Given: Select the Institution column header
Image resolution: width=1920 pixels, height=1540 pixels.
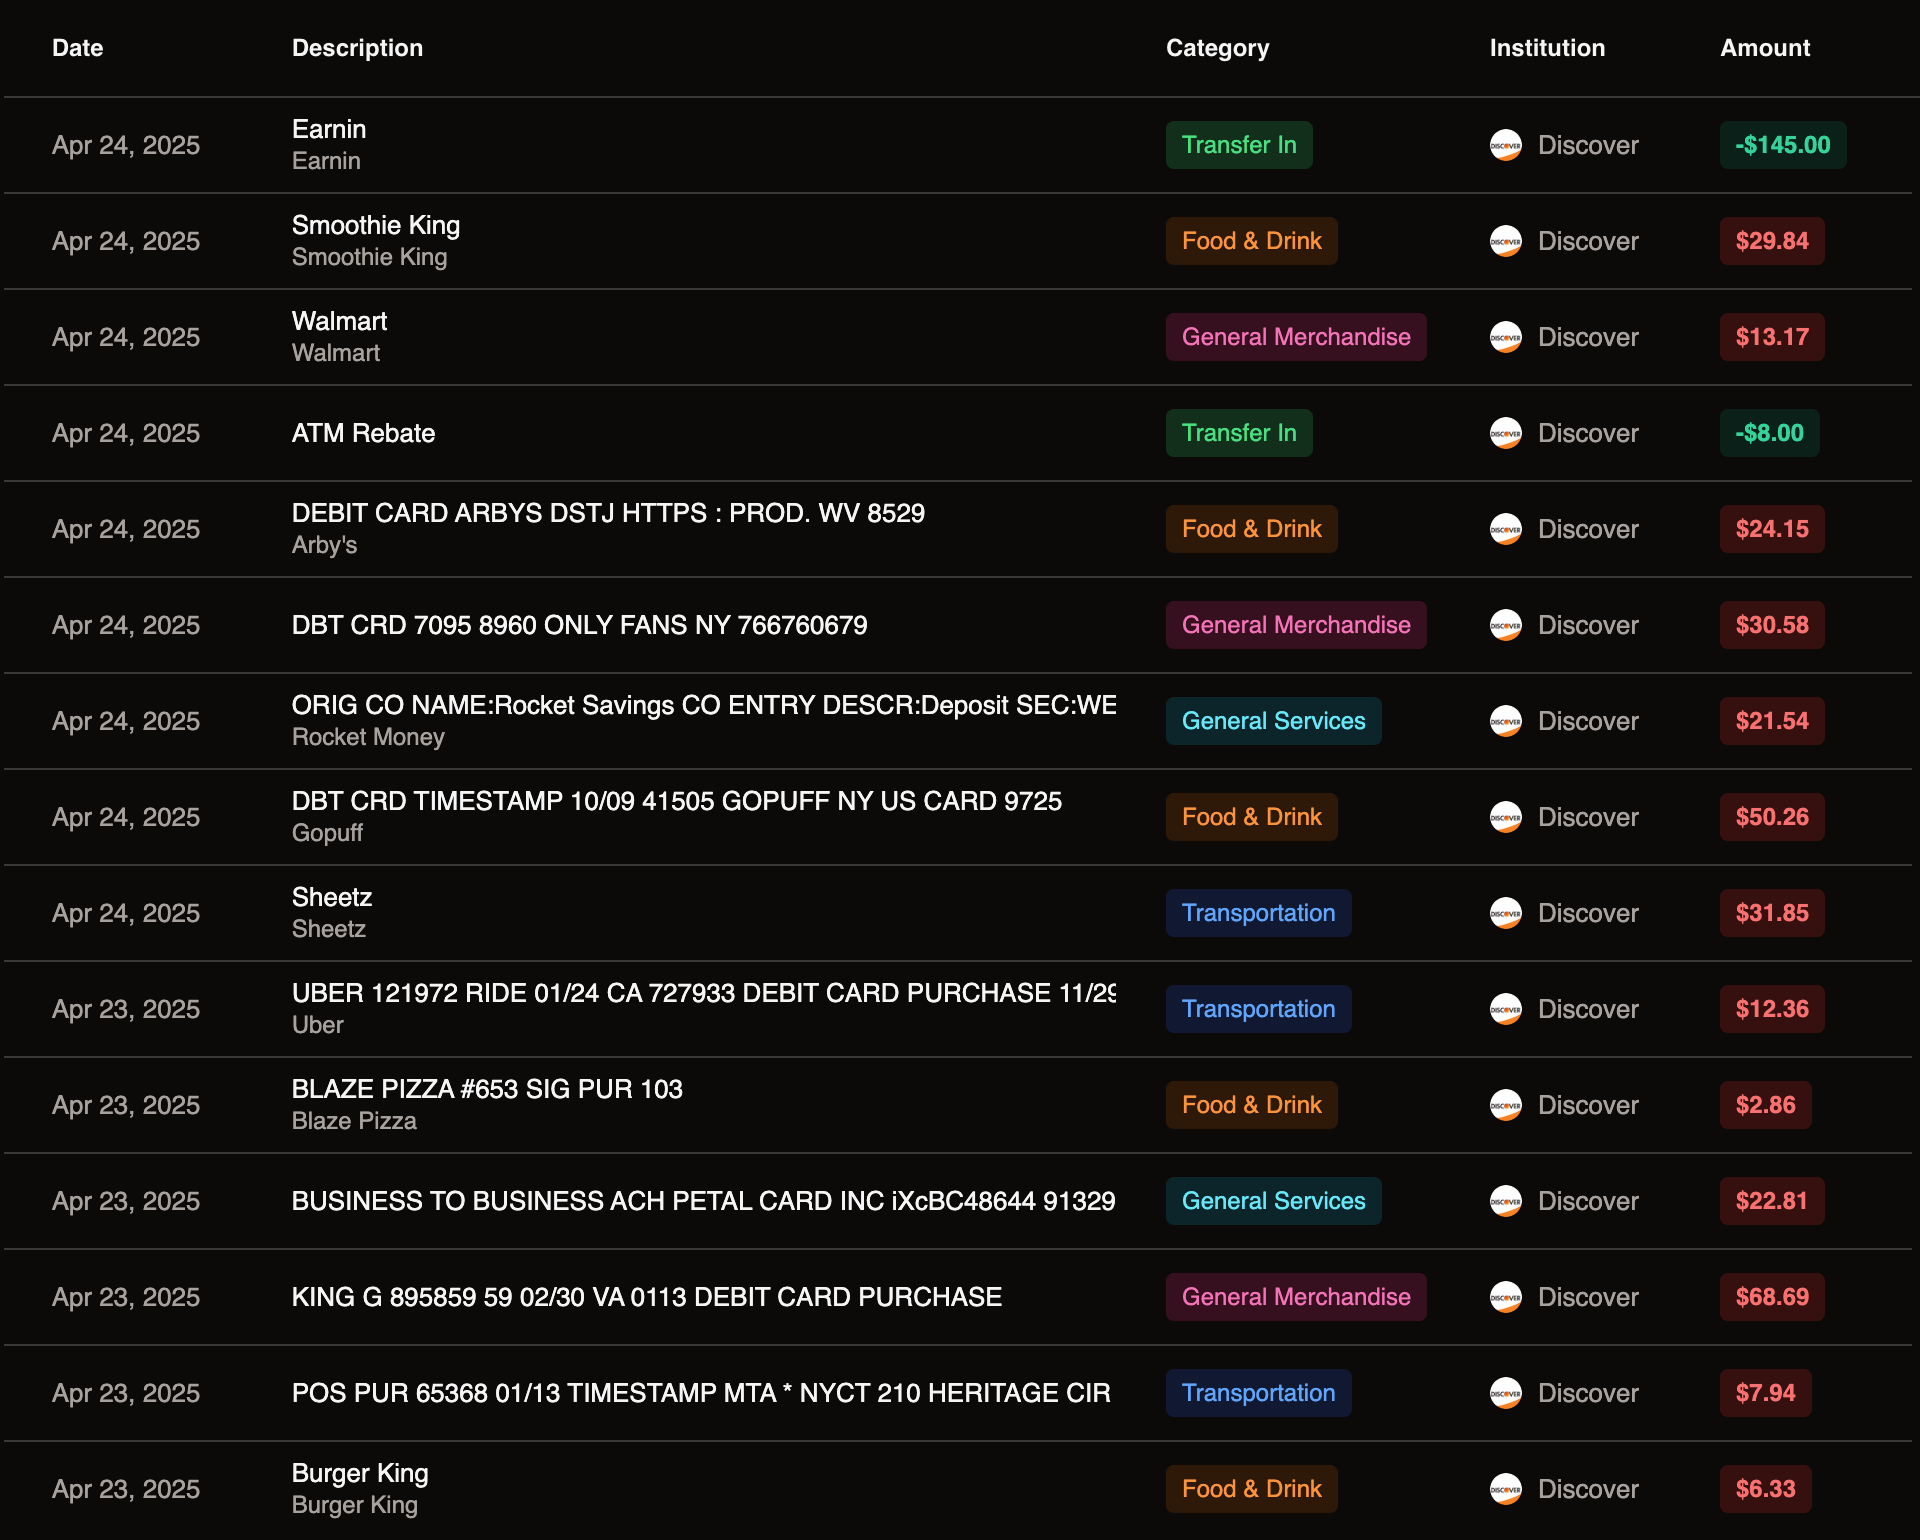Looking at the screenshot, I should pyautogui.click(x=1547, y=47).
